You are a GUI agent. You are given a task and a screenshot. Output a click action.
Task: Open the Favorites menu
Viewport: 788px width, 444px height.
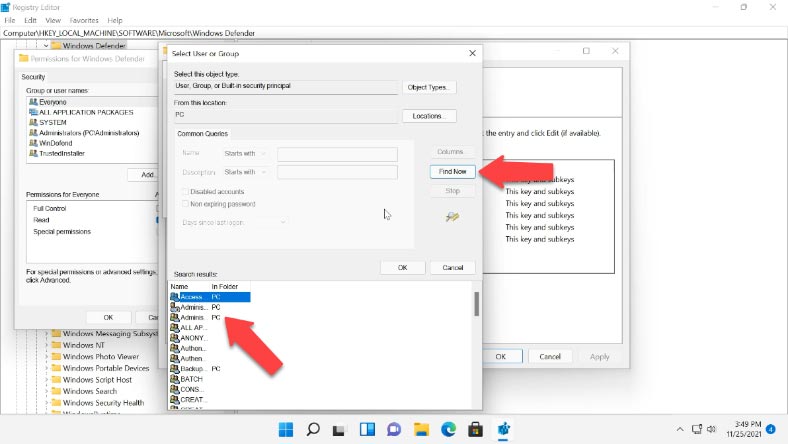click(x=84, y=20)
